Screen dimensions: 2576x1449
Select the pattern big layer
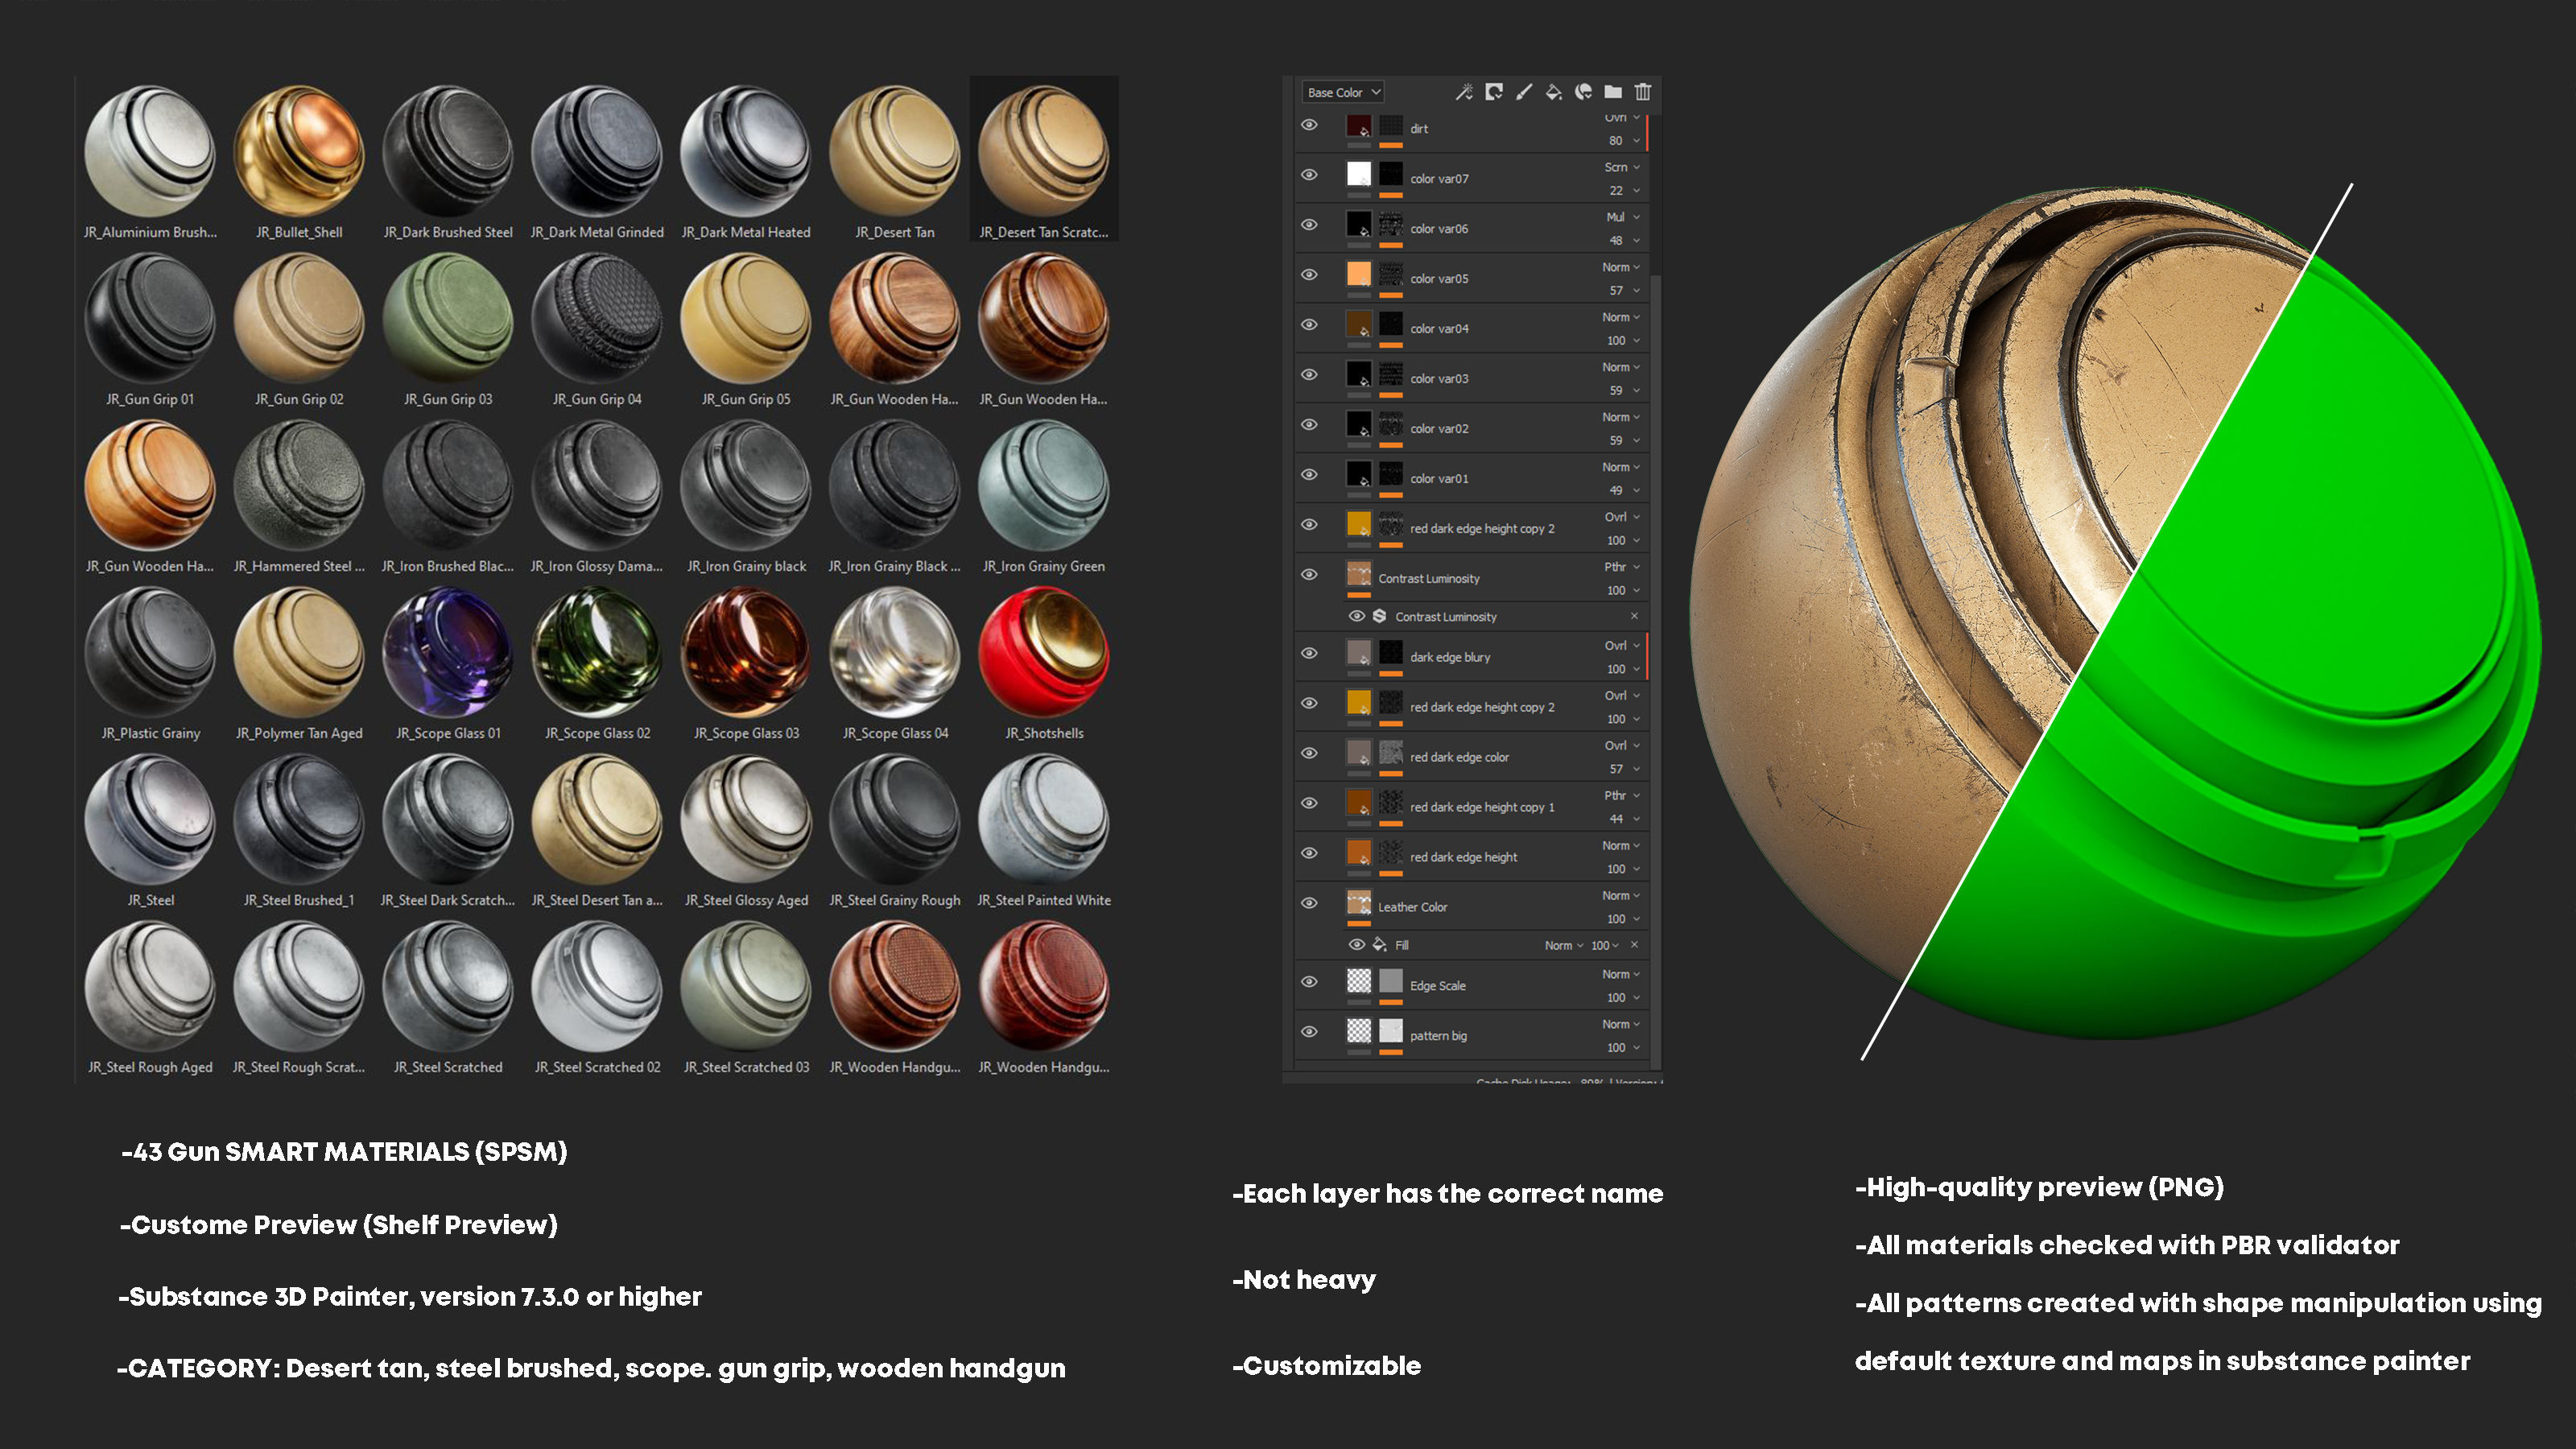click(1438, 1035)
